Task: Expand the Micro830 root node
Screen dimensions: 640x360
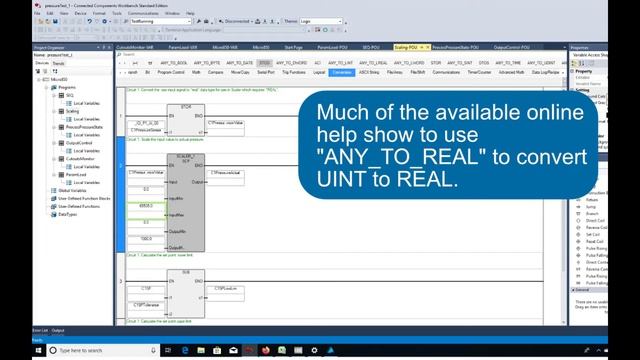Action: (x=39, y=80)
